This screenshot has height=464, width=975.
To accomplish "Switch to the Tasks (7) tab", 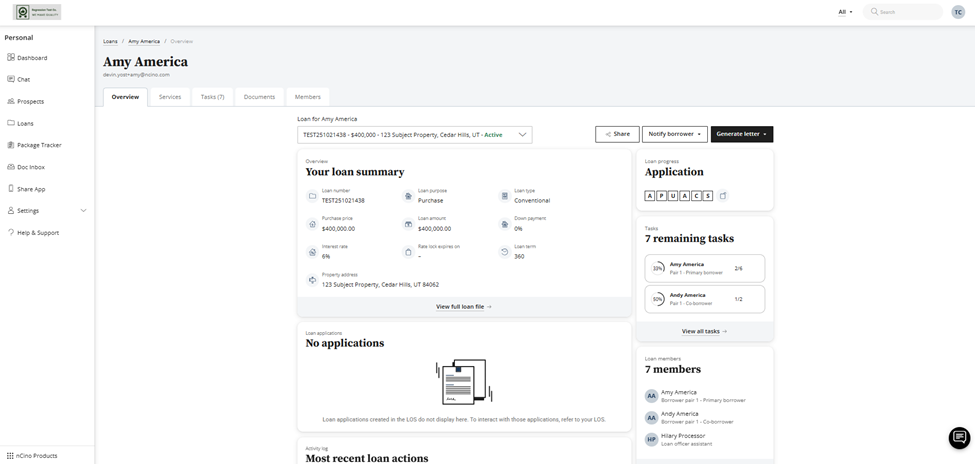I will tap(212, 97).
